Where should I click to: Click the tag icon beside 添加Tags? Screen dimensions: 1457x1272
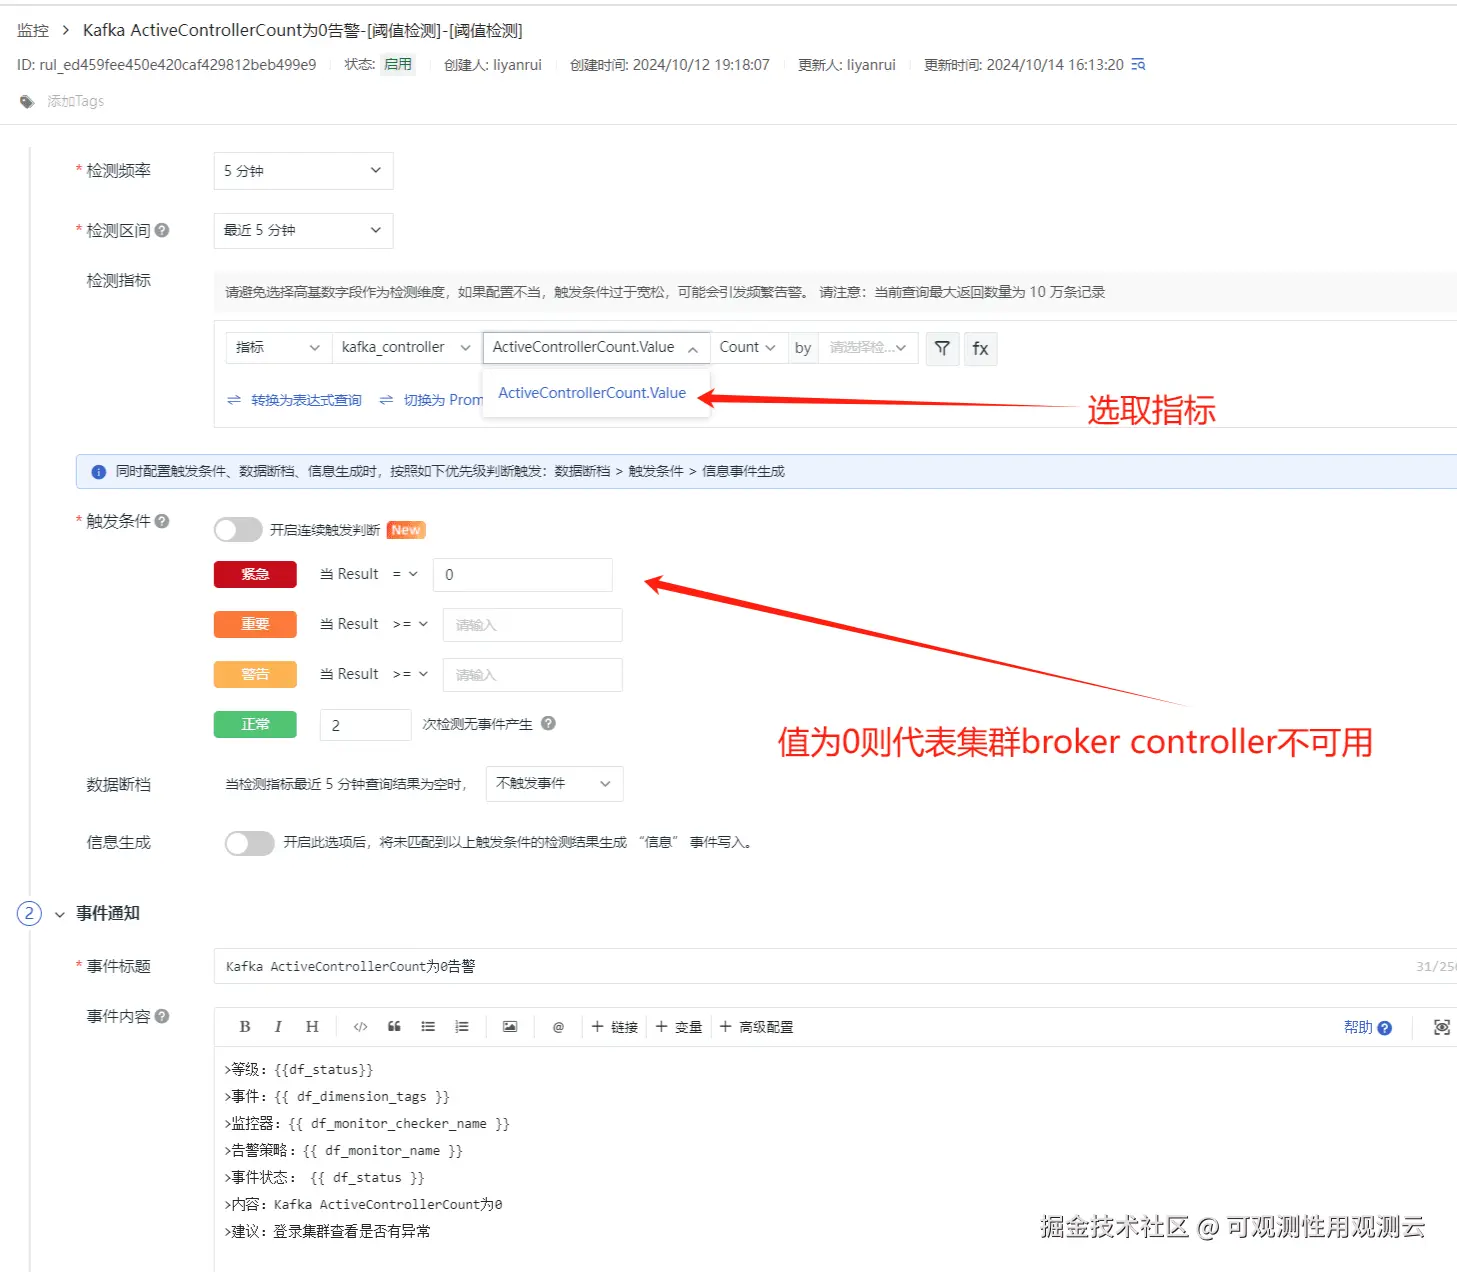[x=27, y=101]
